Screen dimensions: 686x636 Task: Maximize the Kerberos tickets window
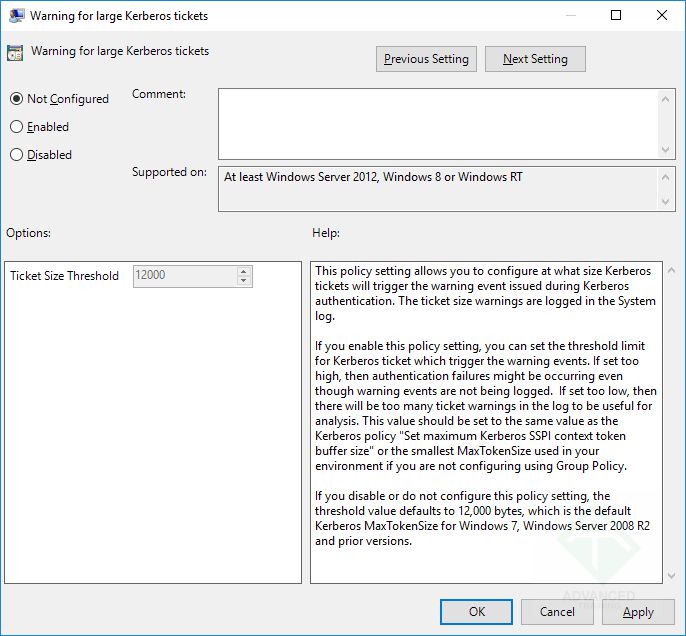click(x=616, y=15)
